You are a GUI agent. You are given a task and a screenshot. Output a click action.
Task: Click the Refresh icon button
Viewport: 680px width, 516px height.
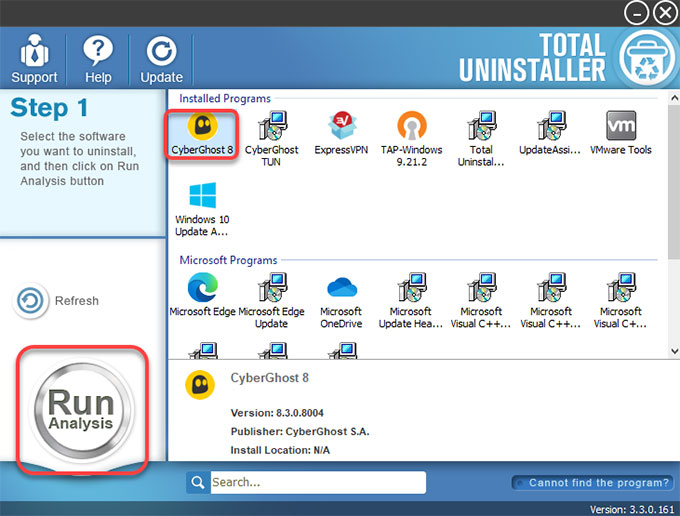(x=30, y=300)
